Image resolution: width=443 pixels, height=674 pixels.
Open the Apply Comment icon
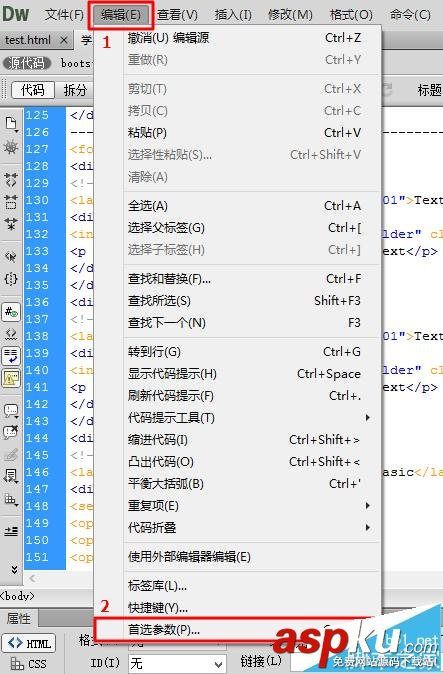coord(11,411)
